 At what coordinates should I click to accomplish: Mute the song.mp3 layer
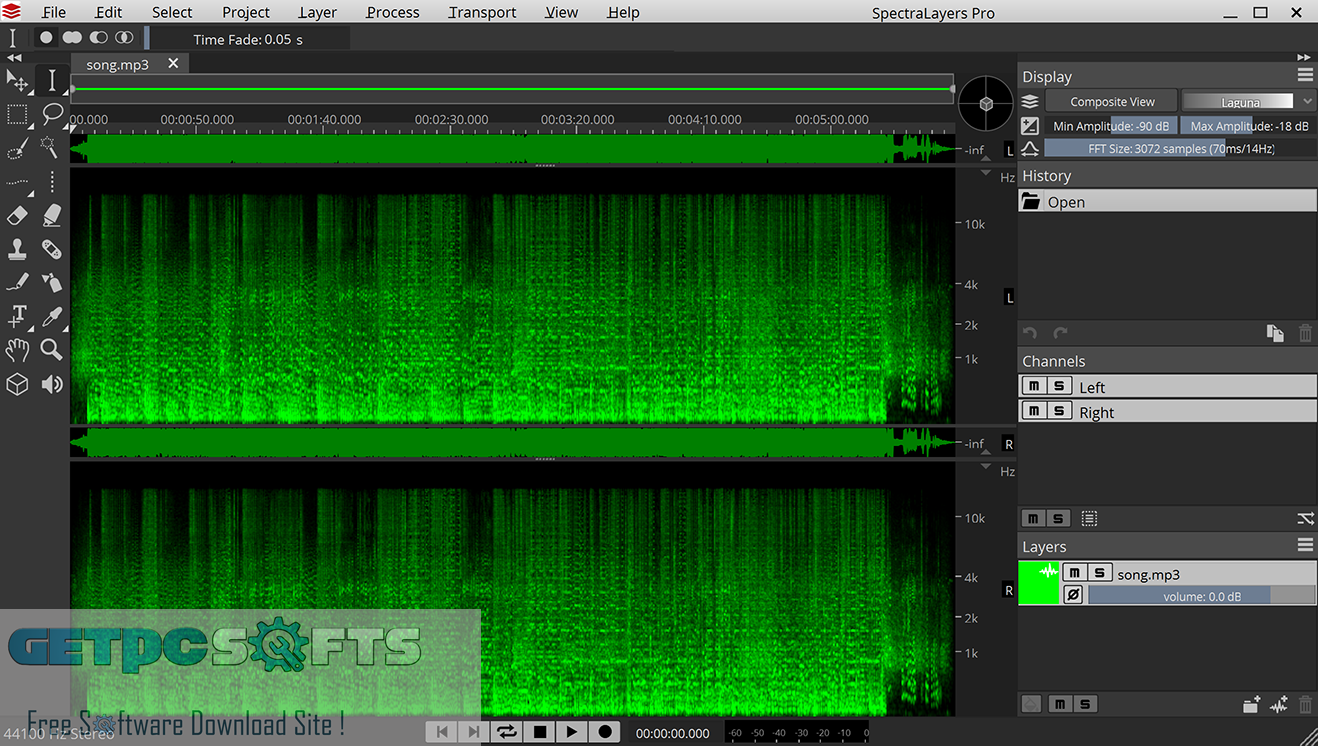click(1075, 573)
